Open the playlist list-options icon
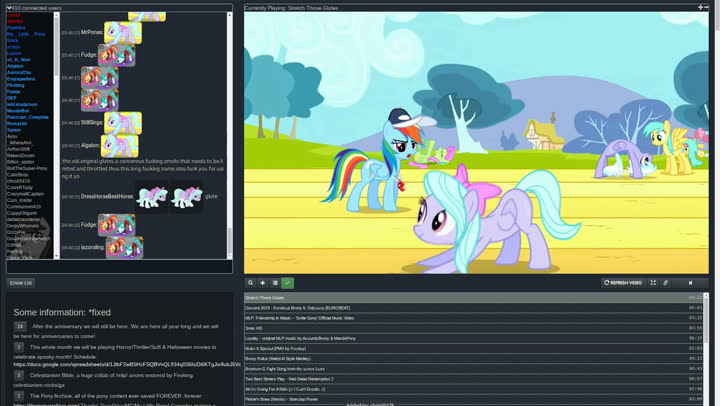The width and height of the screenshot is (720, 406). 275,283
